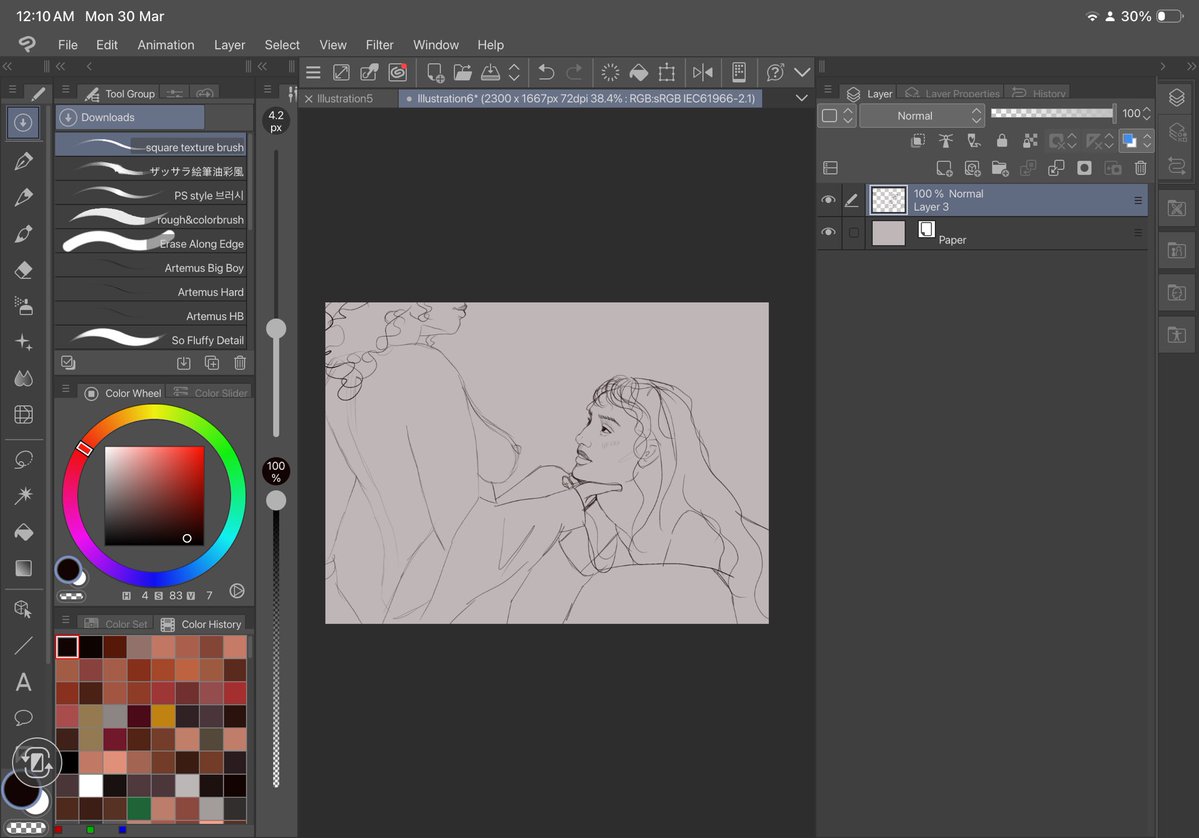This screenshot has height=838, width=1199.
Task: Select the rough&colorbrush sub tool
Action: pos(151,219)
